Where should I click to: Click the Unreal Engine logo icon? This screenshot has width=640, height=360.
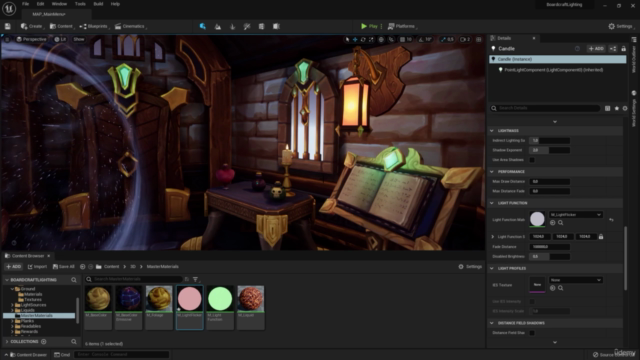tap(9, 8)
